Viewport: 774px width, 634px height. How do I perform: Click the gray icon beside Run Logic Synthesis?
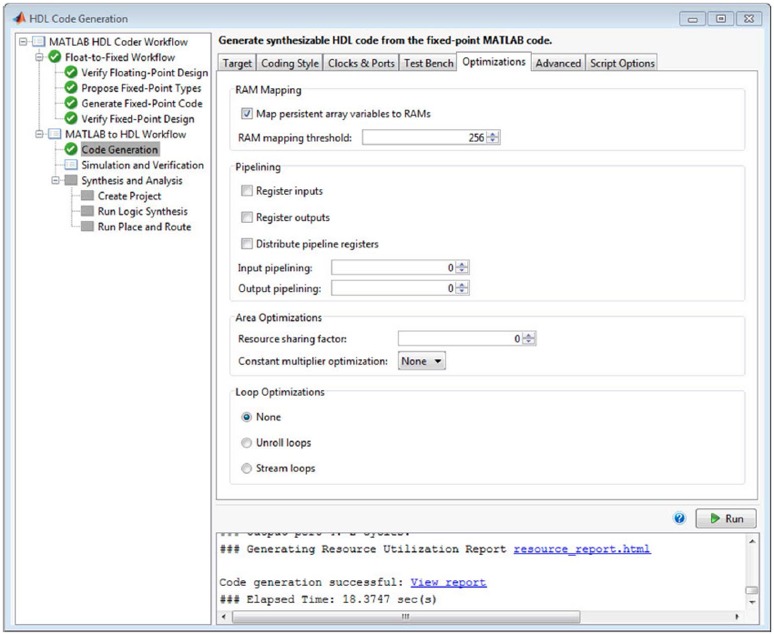coord(87,211)
